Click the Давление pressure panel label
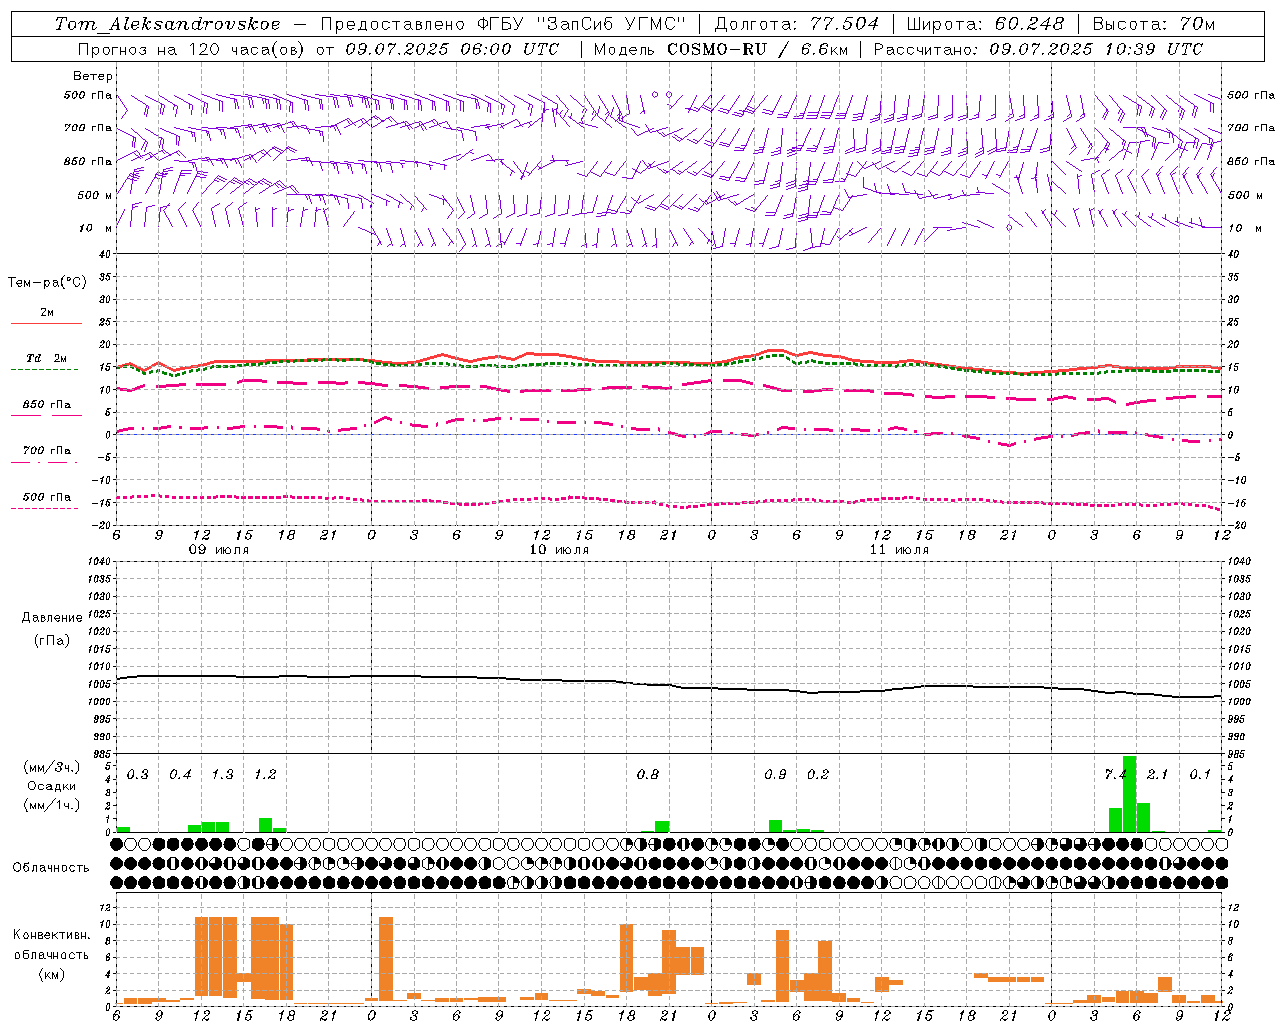1280x1024 pixels. tap(52, 618)
